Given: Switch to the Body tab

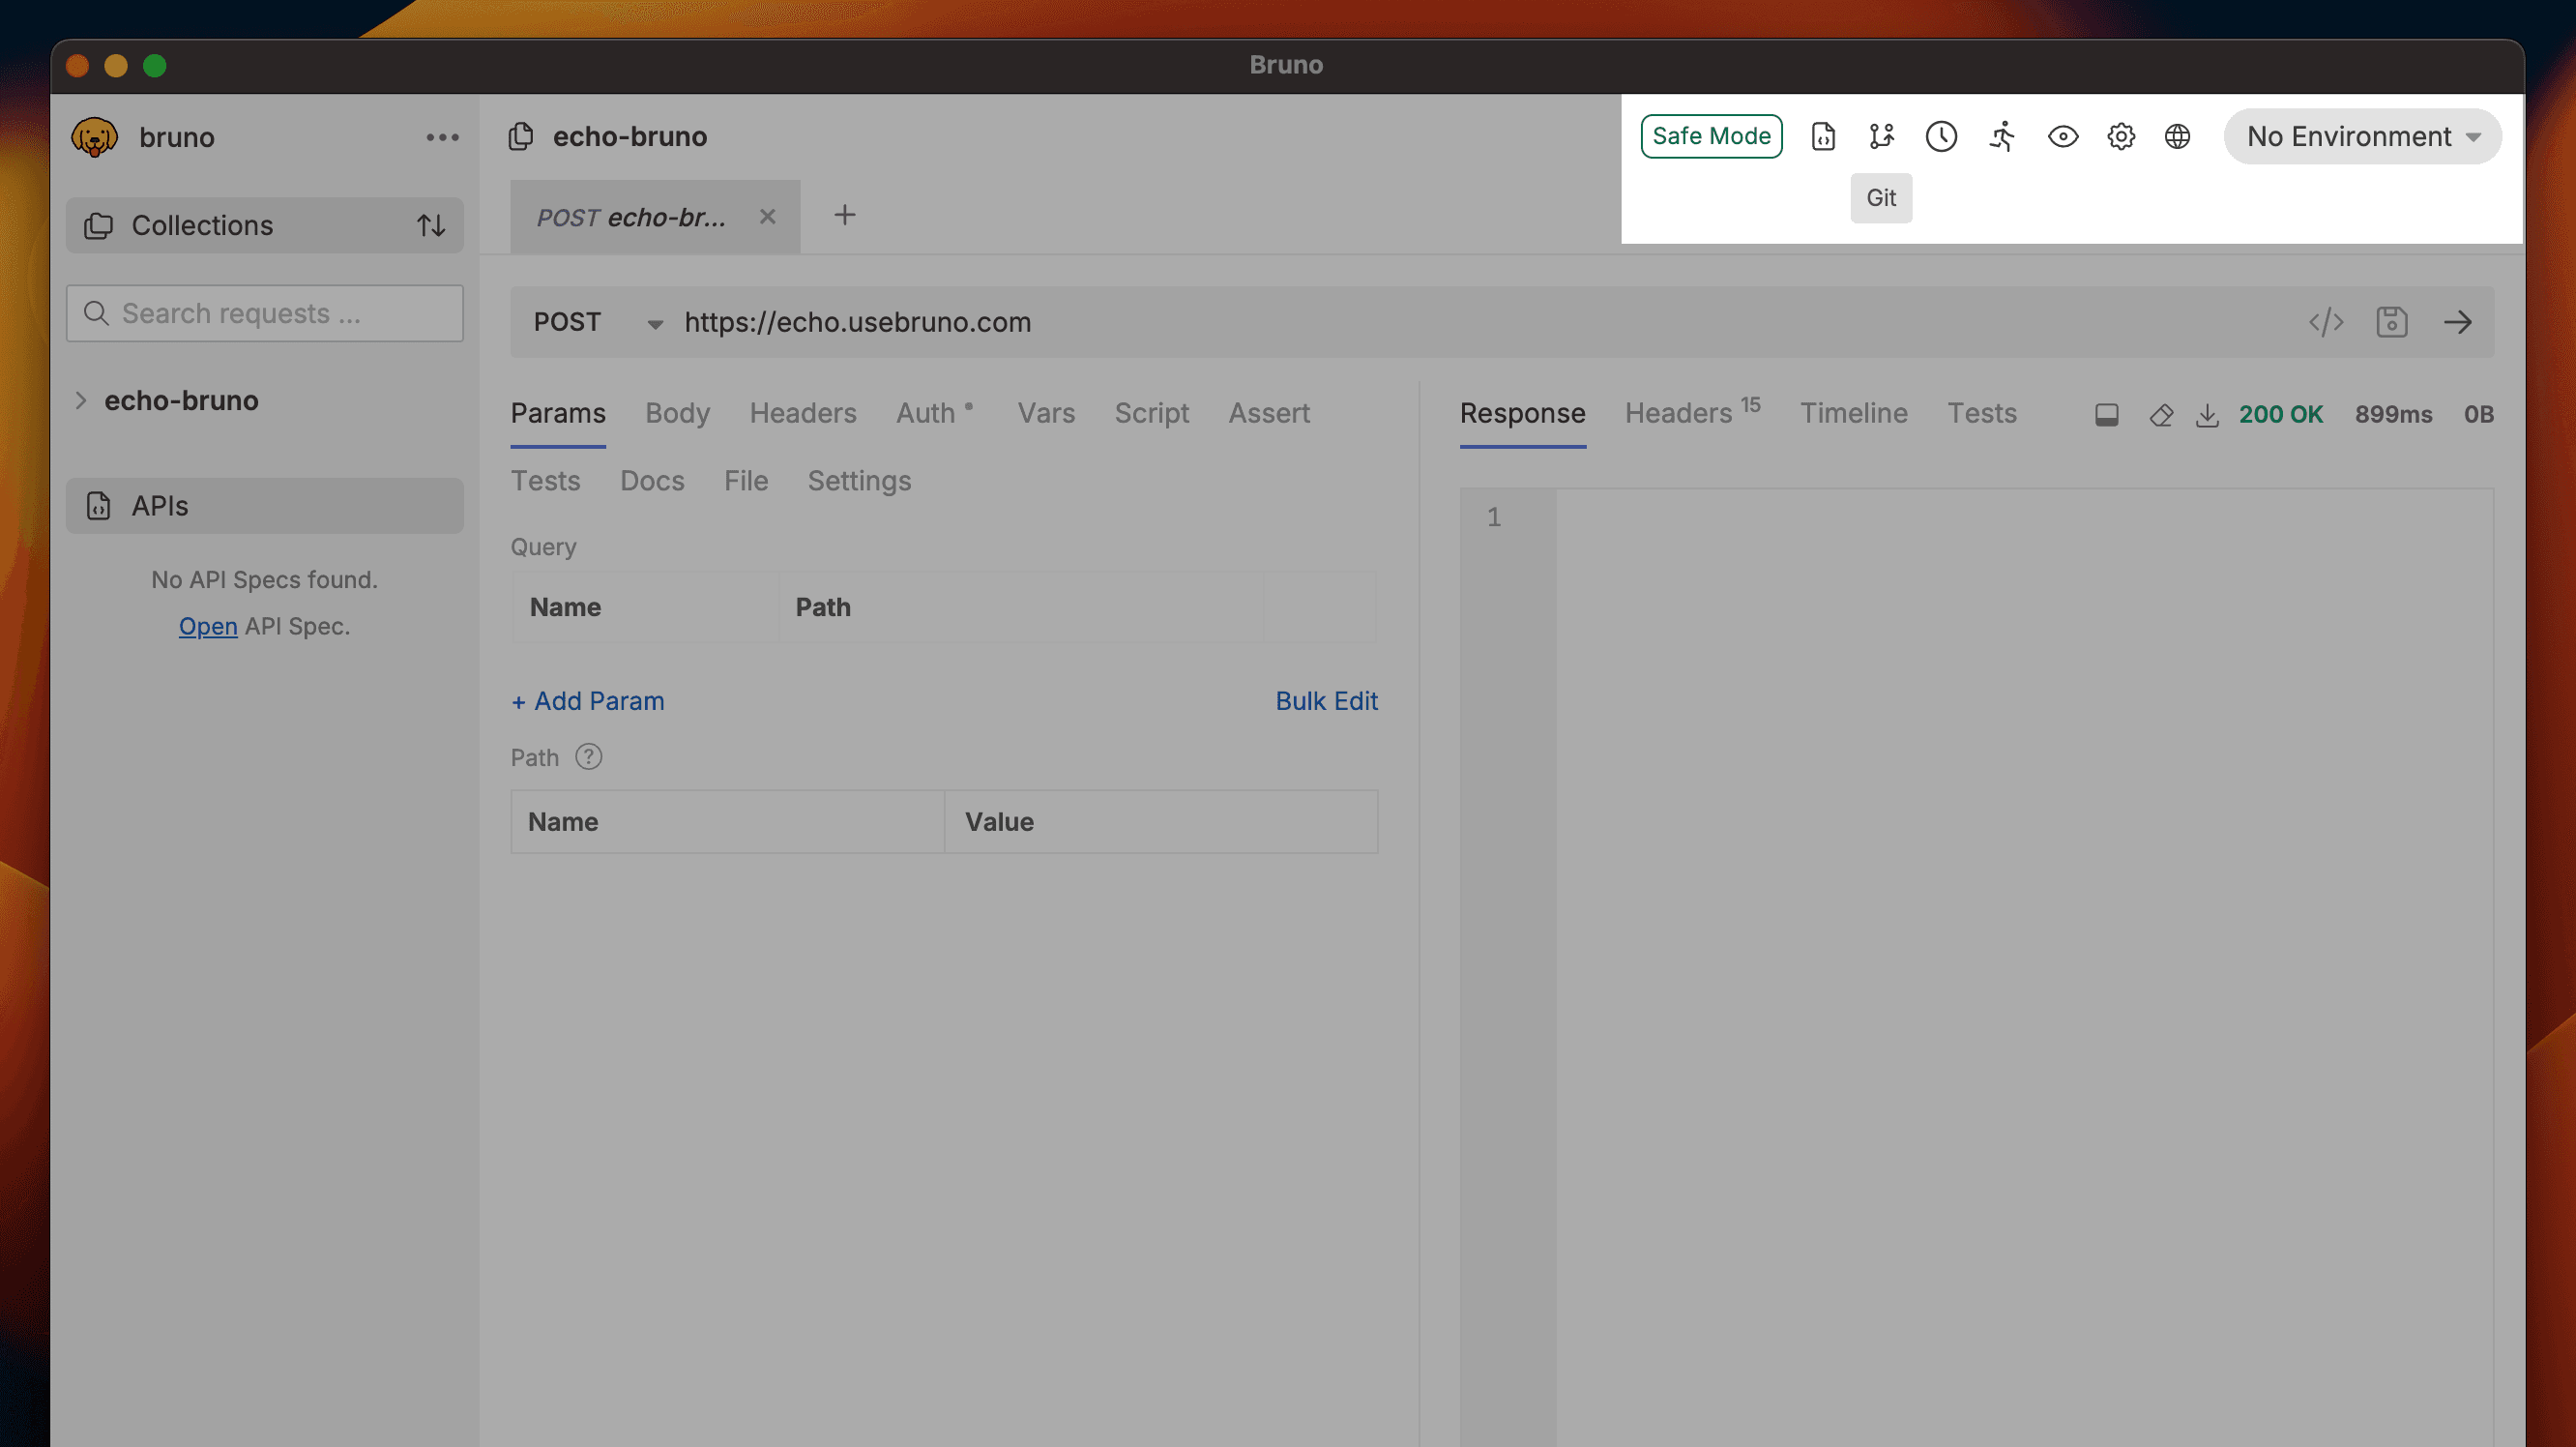Looking at the screenshot, I should coord(677,413).
